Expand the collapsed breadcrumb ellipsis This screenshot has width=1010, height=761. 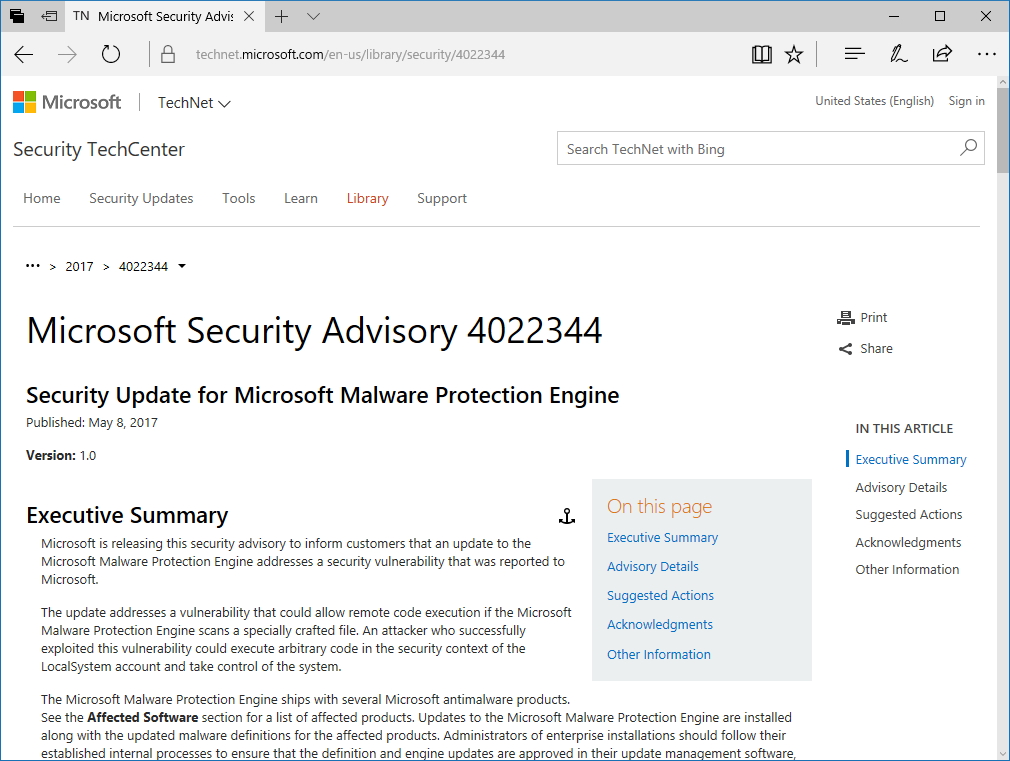point(31,266)
